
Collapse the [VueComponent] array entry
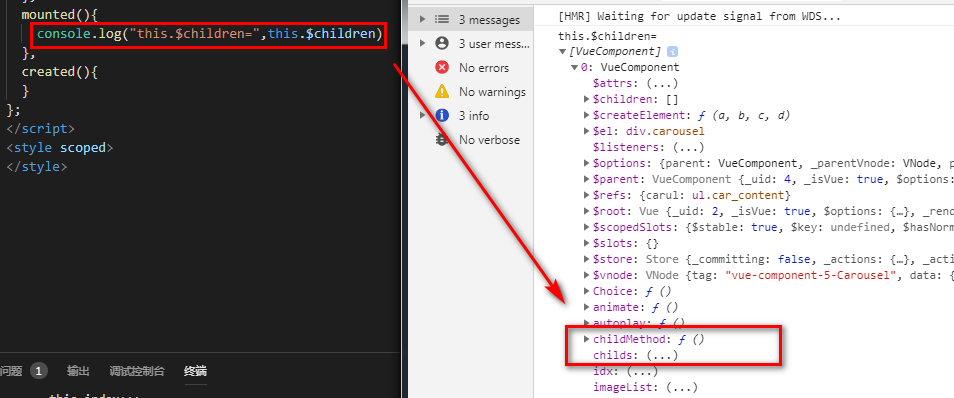[x=562, y=52]
